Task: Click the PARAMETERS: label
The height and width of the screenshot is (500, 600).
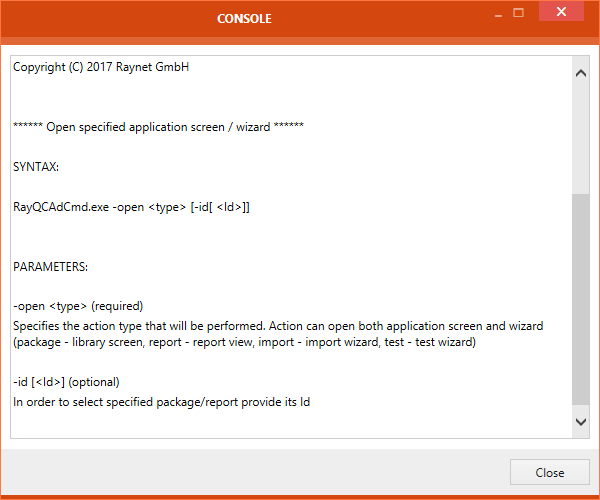Action: tap(51, 267)
